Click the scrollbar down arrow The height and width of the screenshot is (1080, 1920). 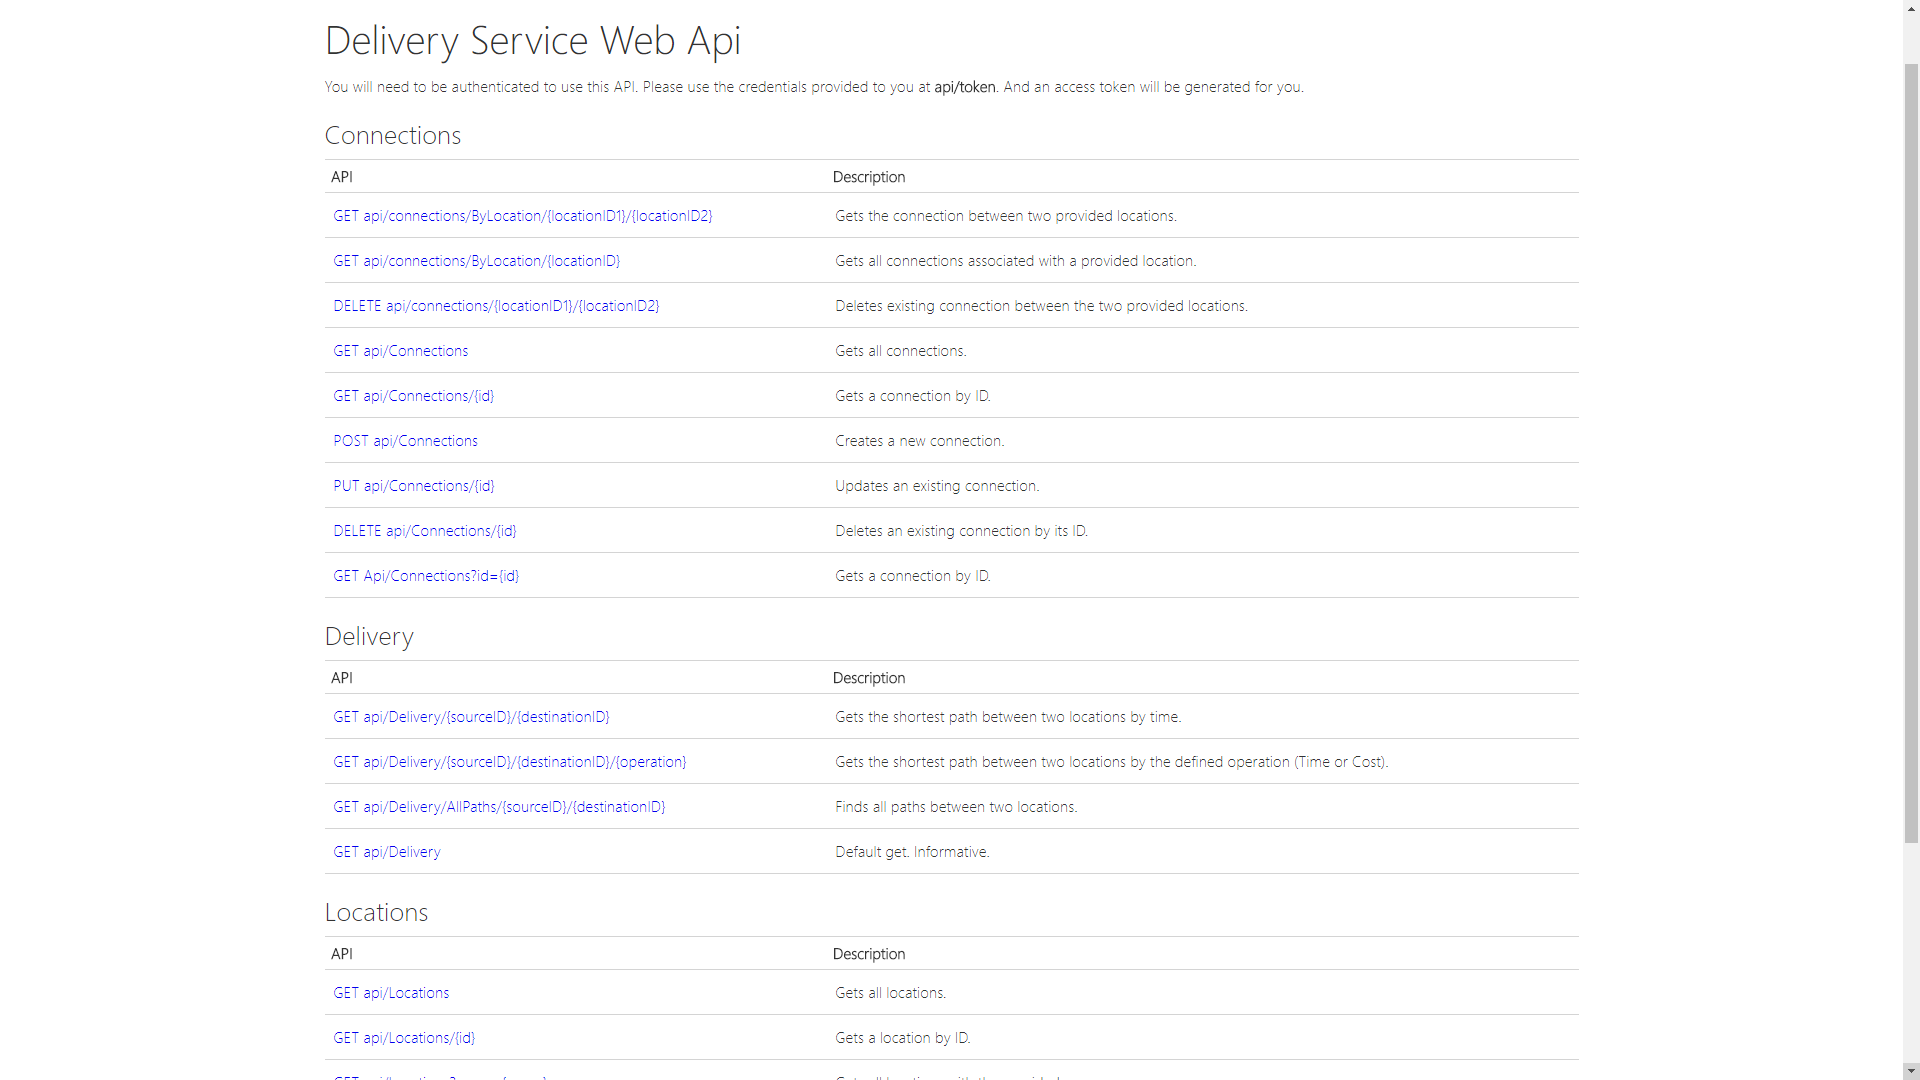click(x=1911, y=1071)
